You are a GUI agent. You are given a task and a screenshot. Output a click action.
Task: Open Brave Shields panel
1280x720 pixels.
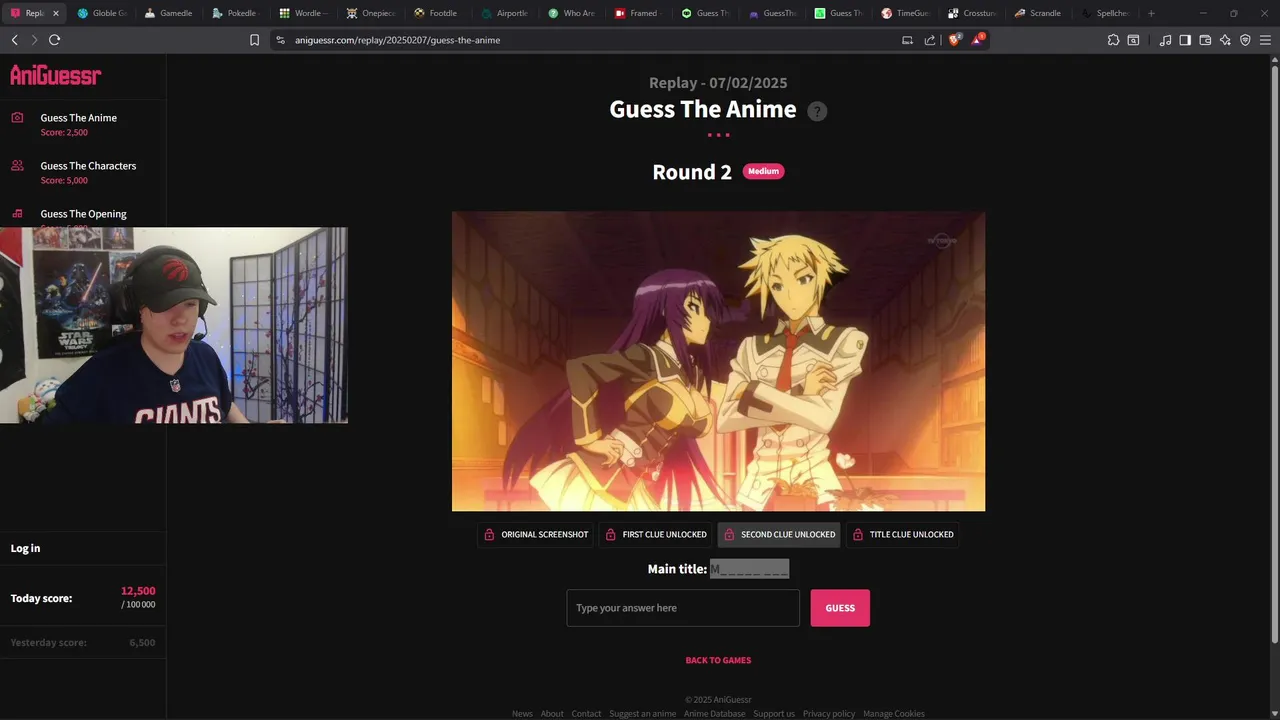tap(954, 40)
